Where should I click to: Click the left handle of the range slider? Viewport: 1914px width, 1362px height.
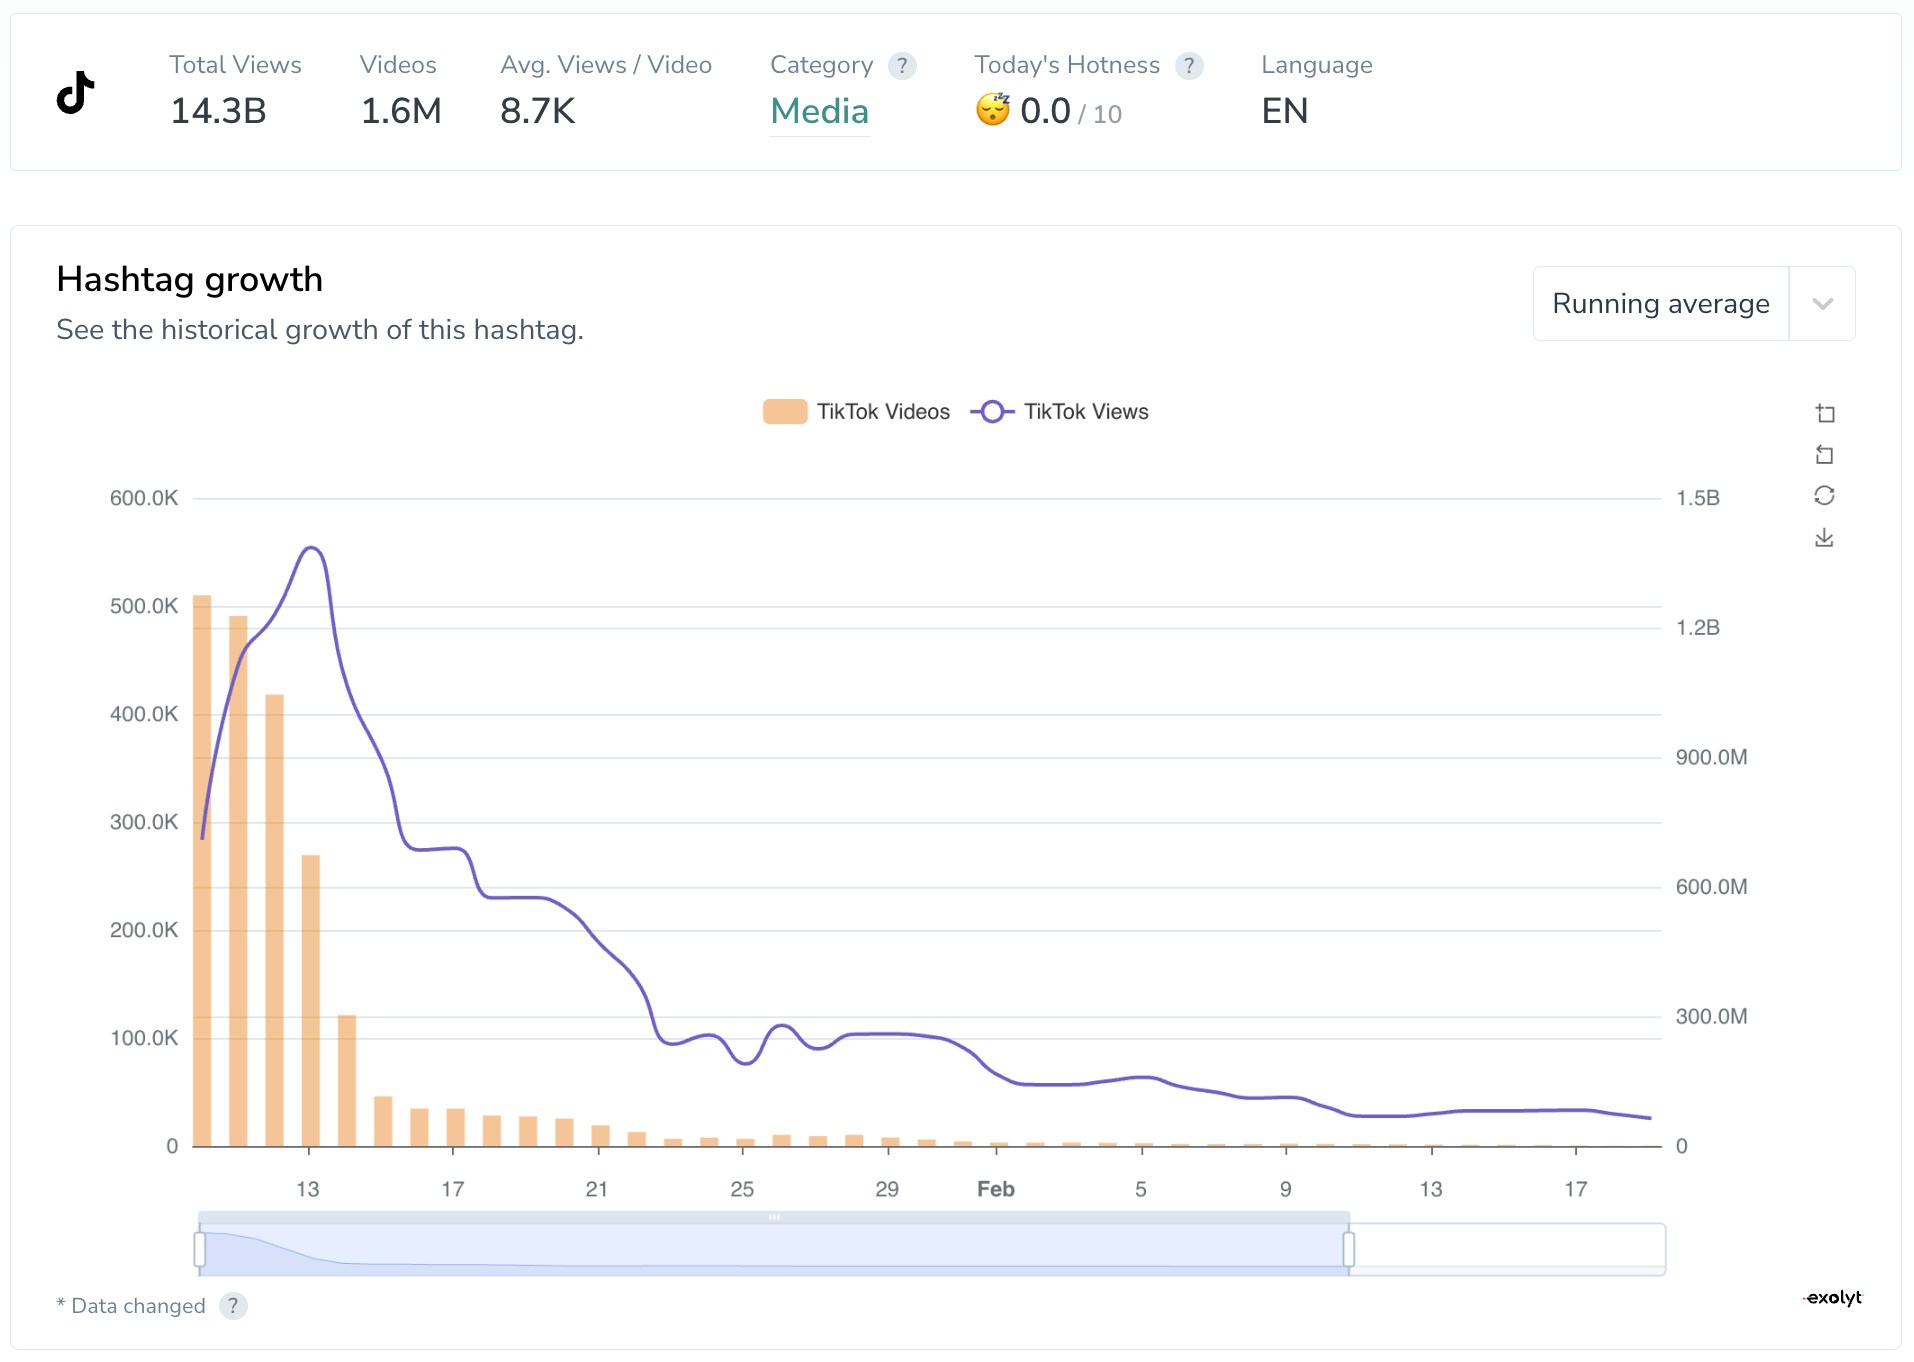[x=200, y=1249]
